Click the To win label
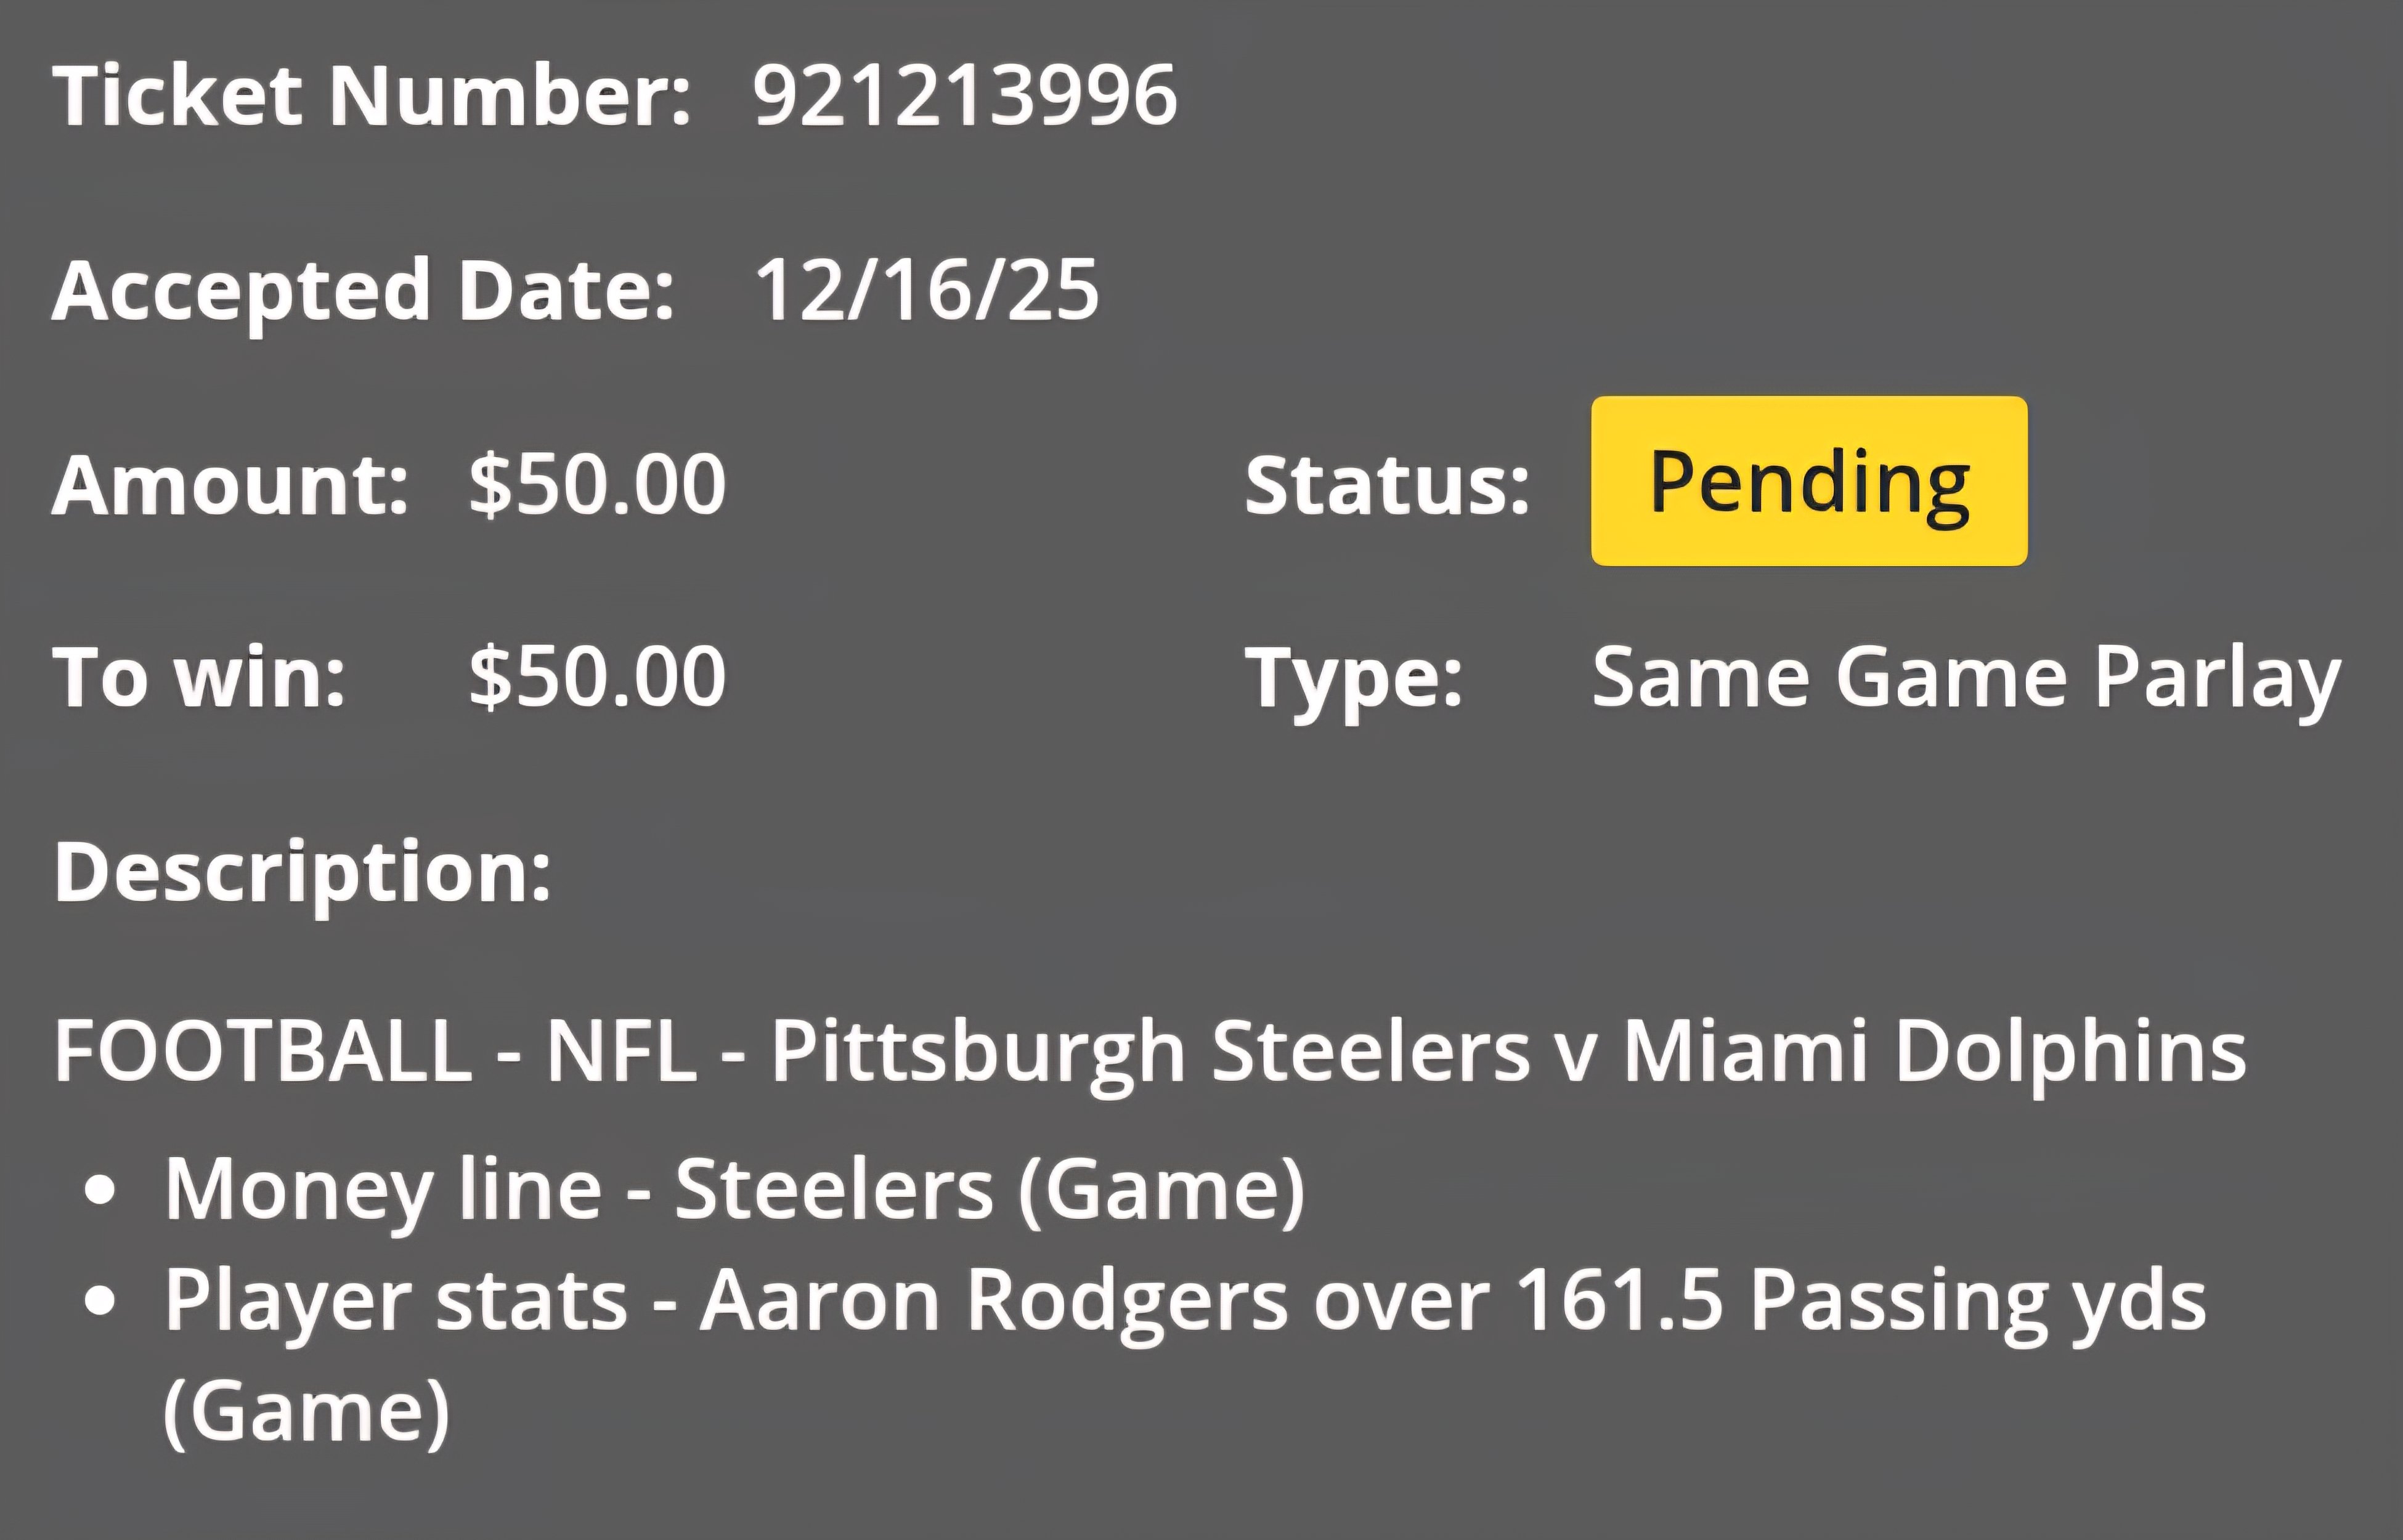Screen dimensions: 2403x1540 (x=199, y=677)
